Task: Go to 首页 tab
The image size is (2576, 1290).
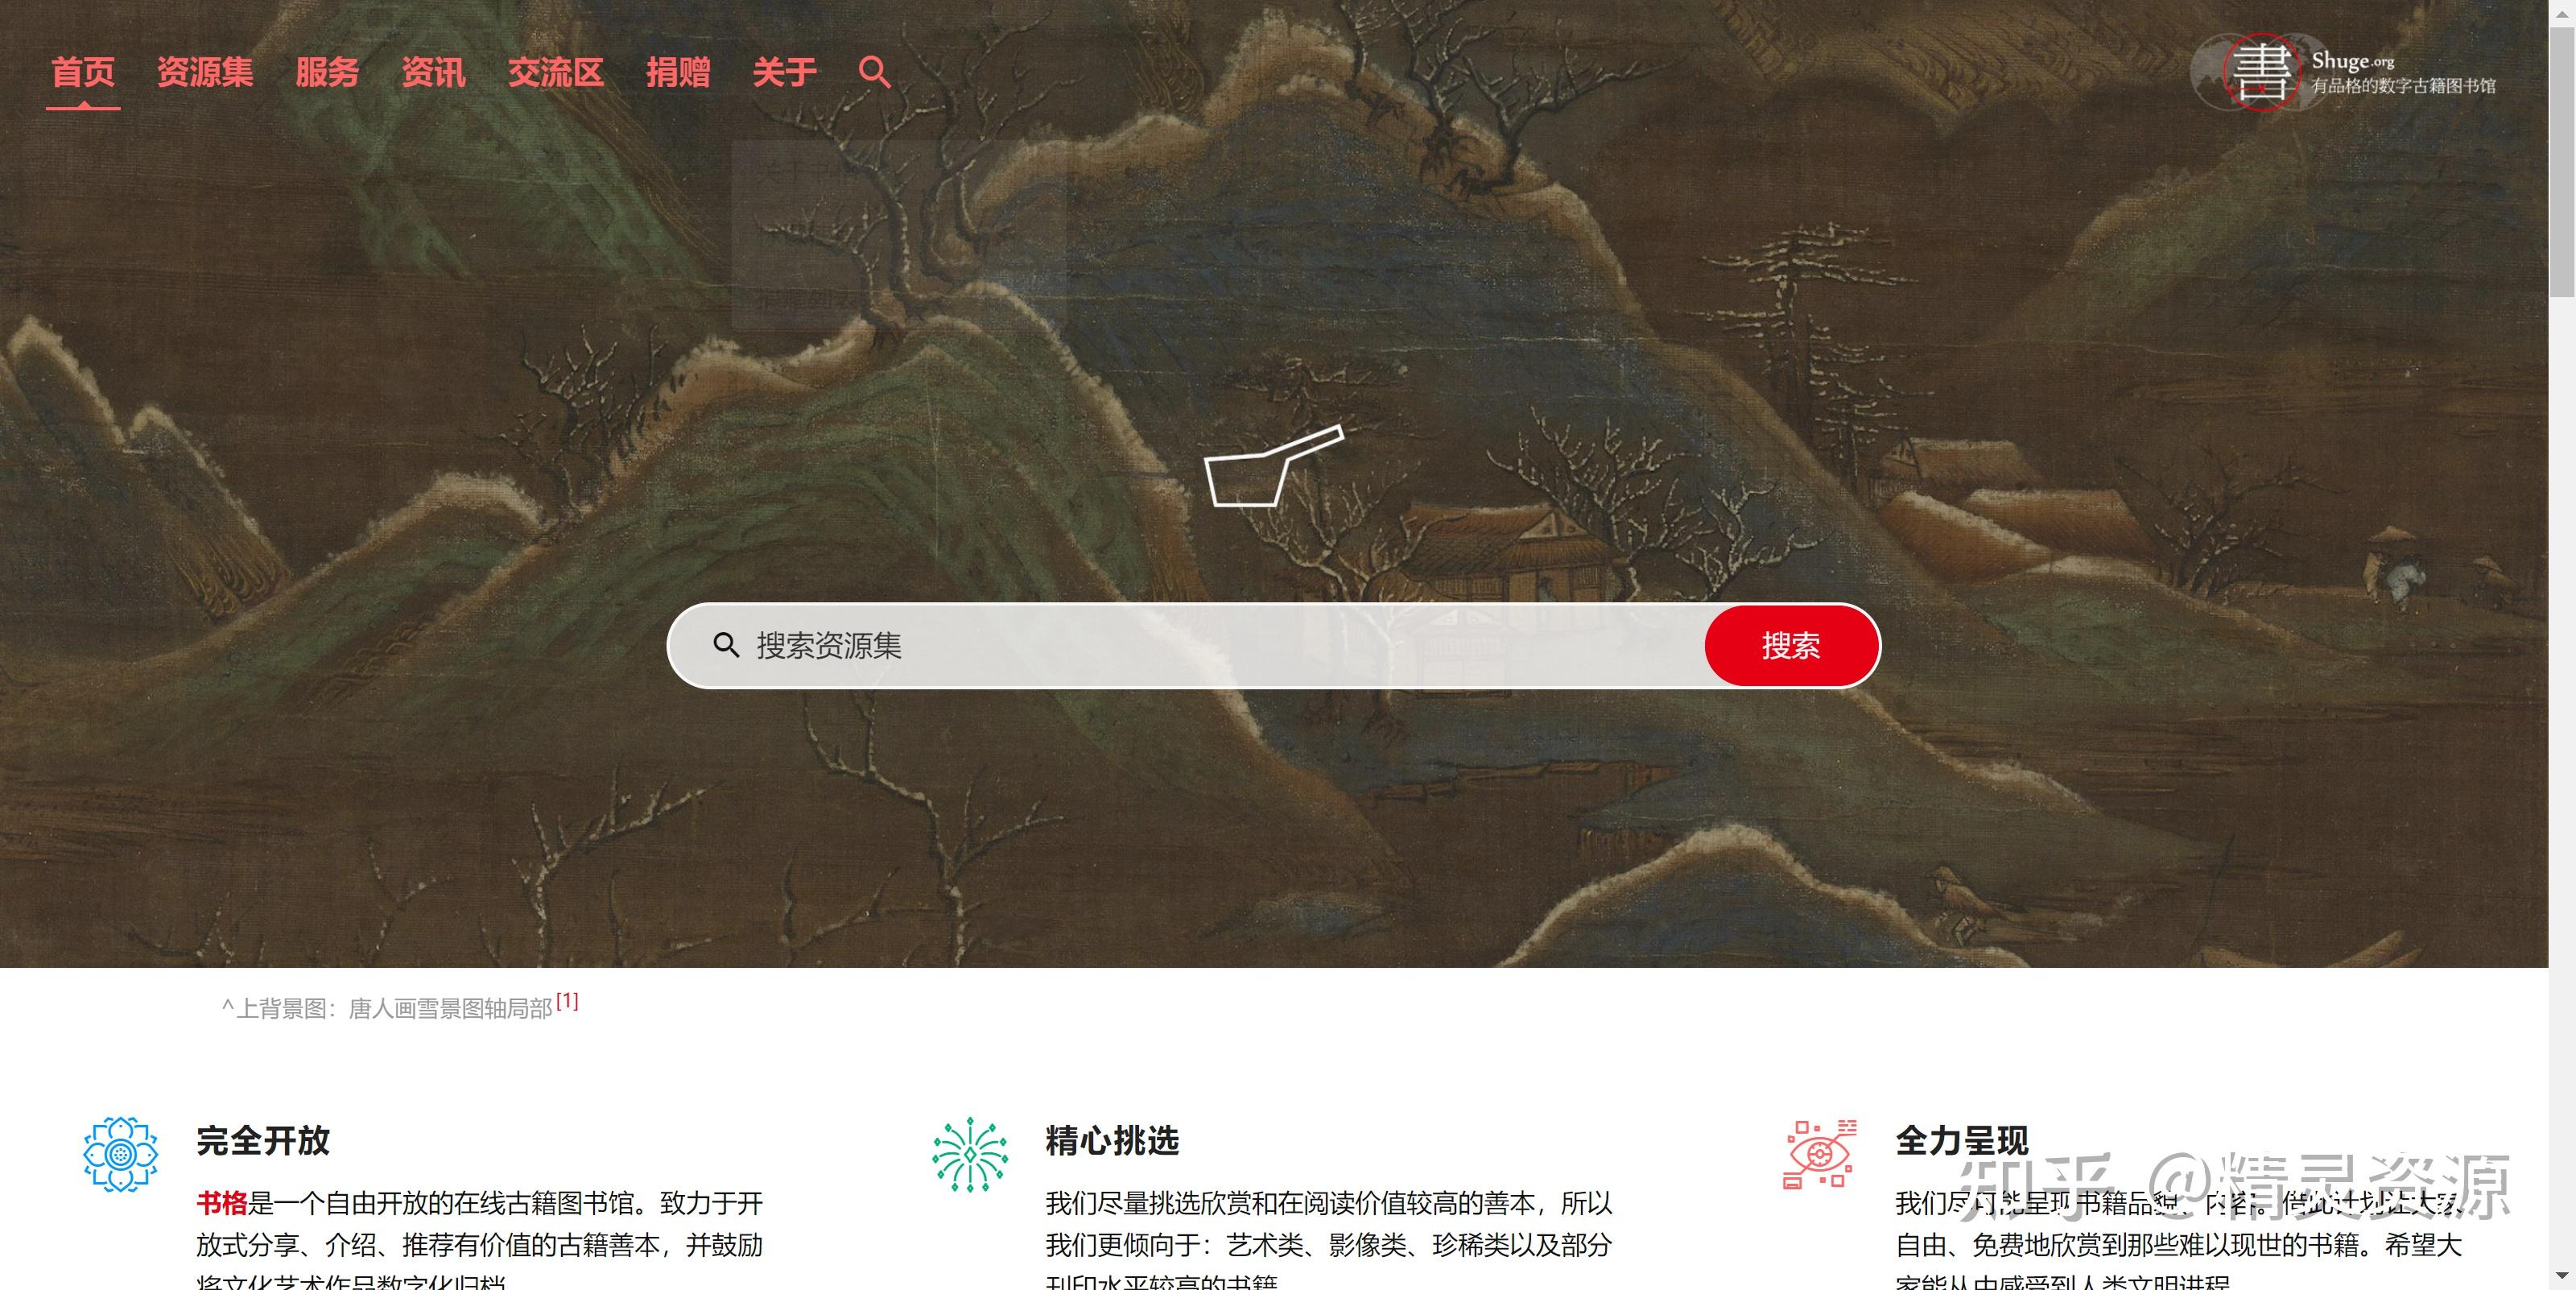Action: pos(83,72)
